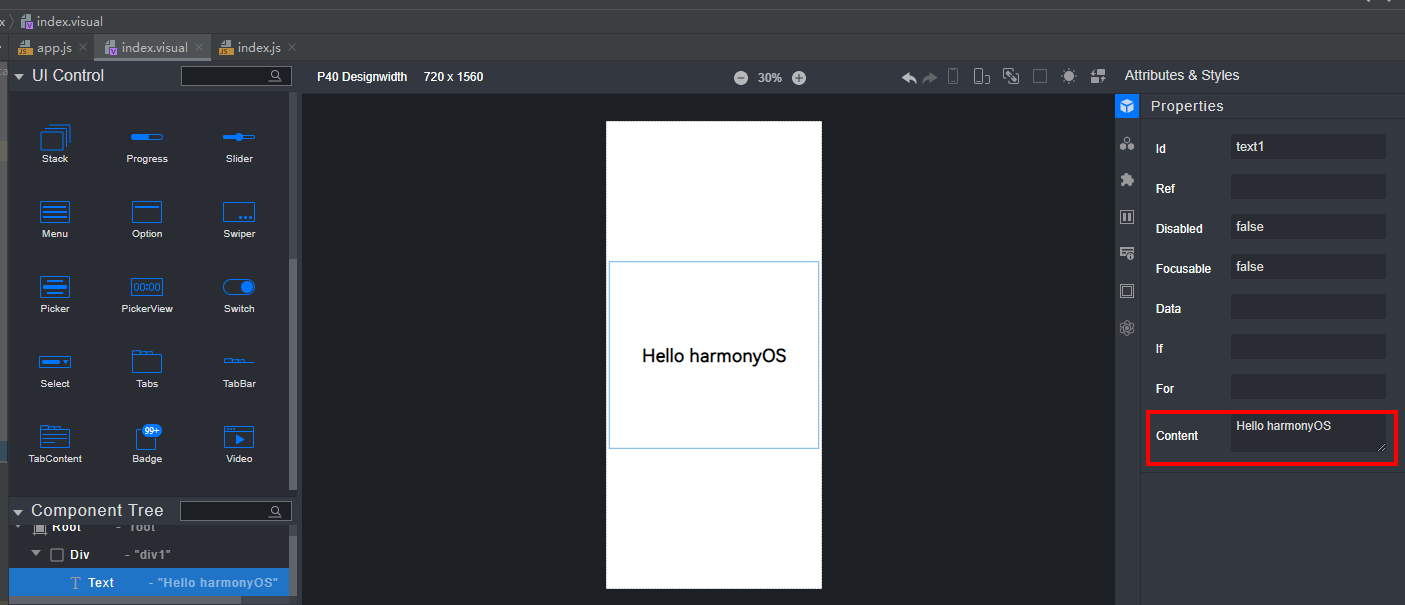The width and height of the screenshot is (1405, 605).
Task: Open the box model frame icon tab
Action: 1127,291
